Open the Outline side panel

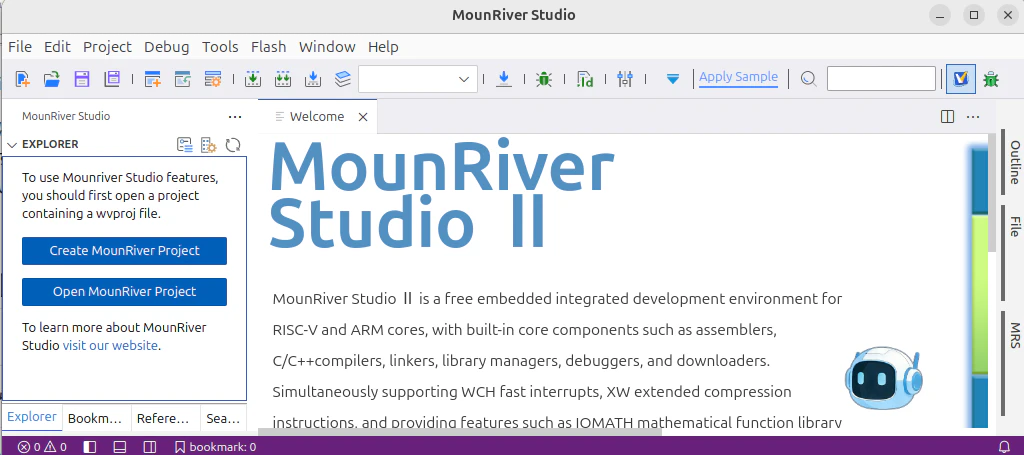point(1014,162)
